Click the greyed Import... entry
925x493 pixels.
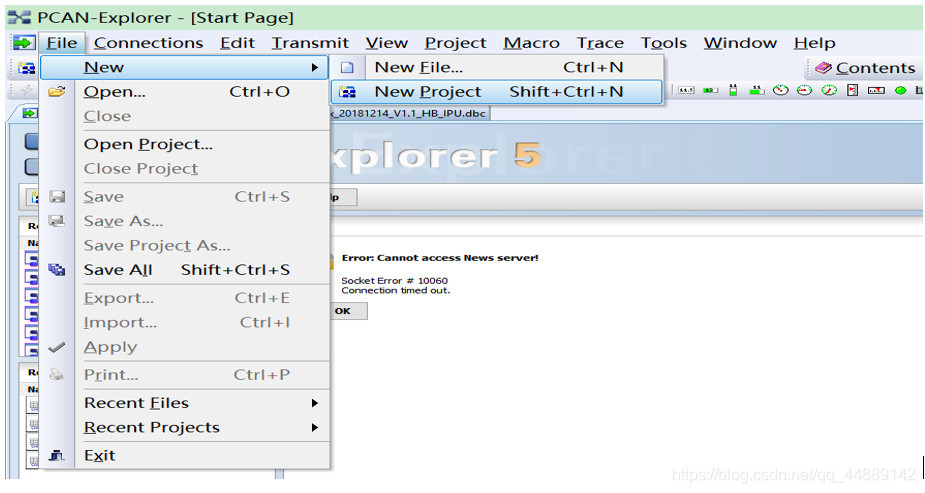[185, 322]
